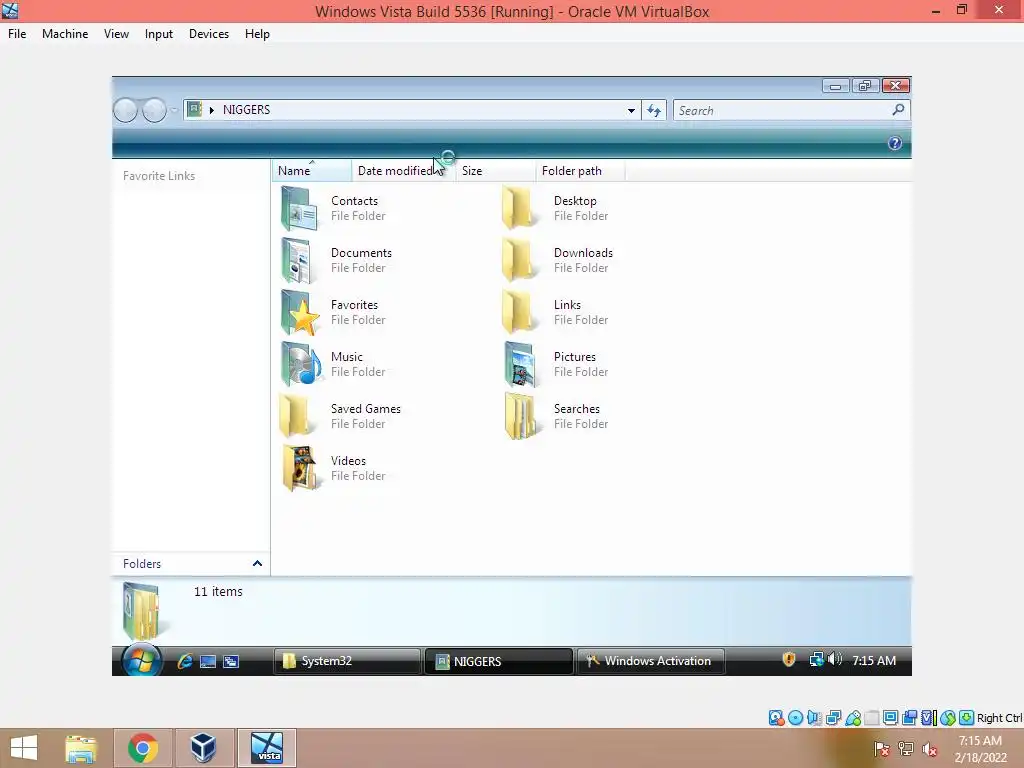This screenshot has height=768, width=1024.
Task: Click the Explorer help question mark icon
Action: click(x=895, y=143)
